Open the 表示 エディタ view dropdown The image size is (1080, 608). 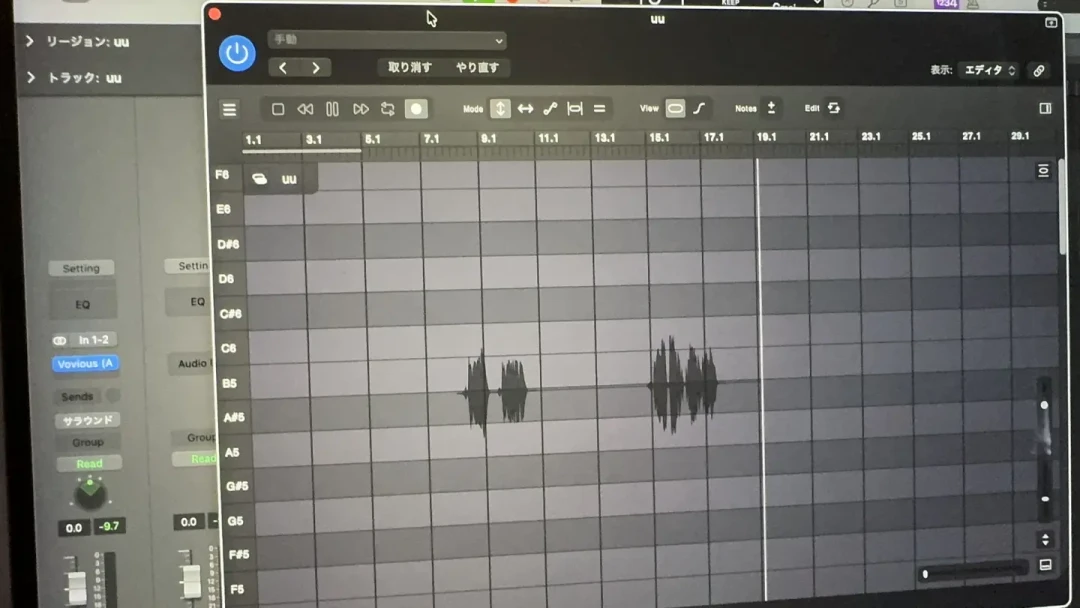989,70
